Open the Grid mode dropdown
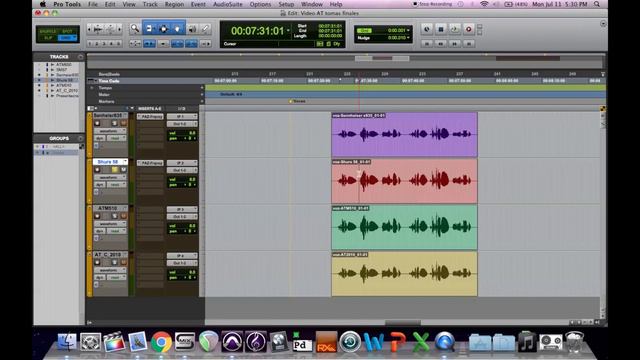The height and width of the screenshot is (360, 640). [67, 38]
